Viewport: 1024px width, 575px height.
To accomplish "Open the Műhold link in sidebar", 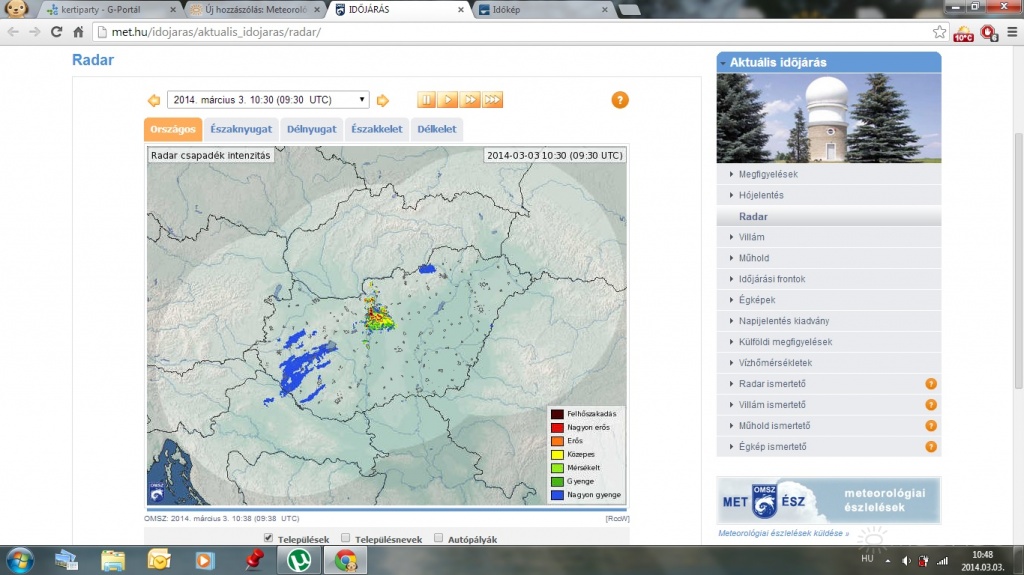I will (754, 258).
